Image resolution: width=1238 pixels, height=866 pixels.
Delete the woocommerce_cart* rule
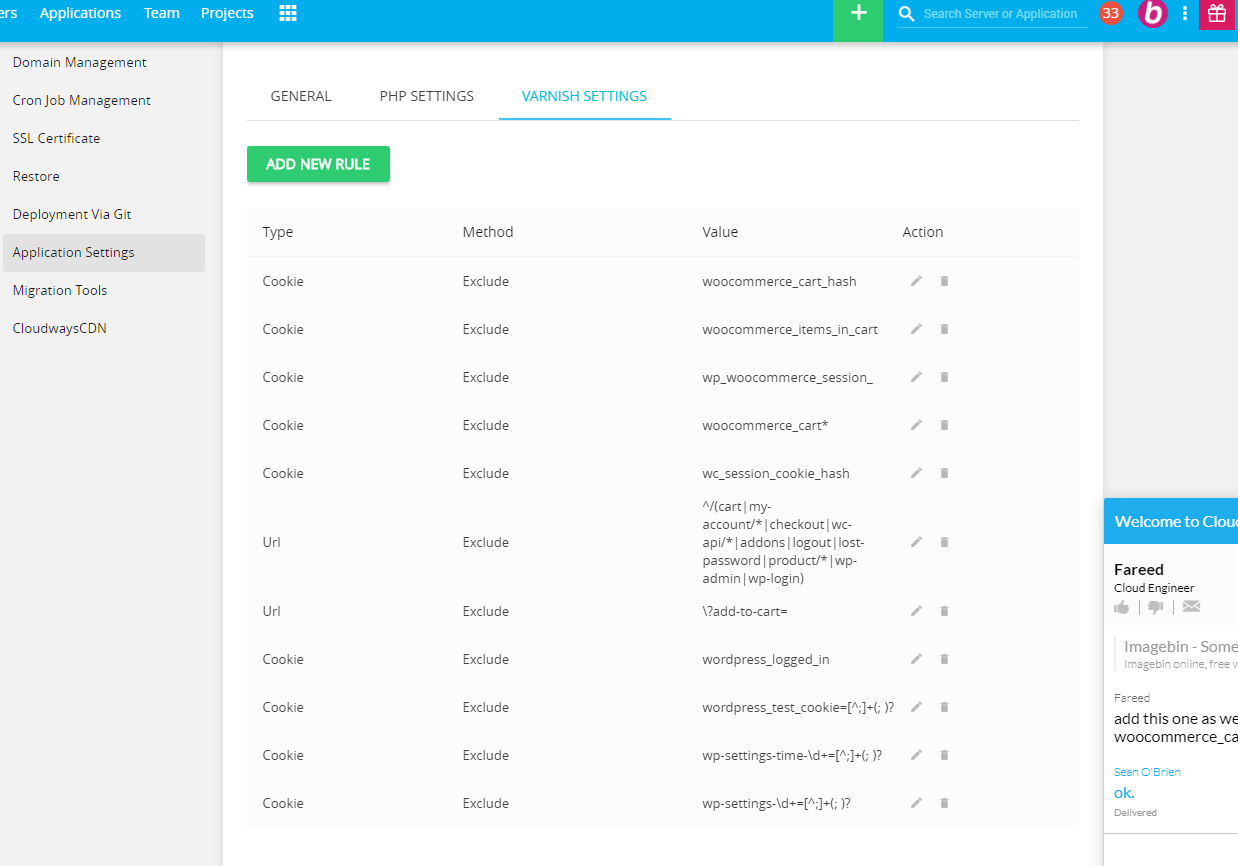944,425
